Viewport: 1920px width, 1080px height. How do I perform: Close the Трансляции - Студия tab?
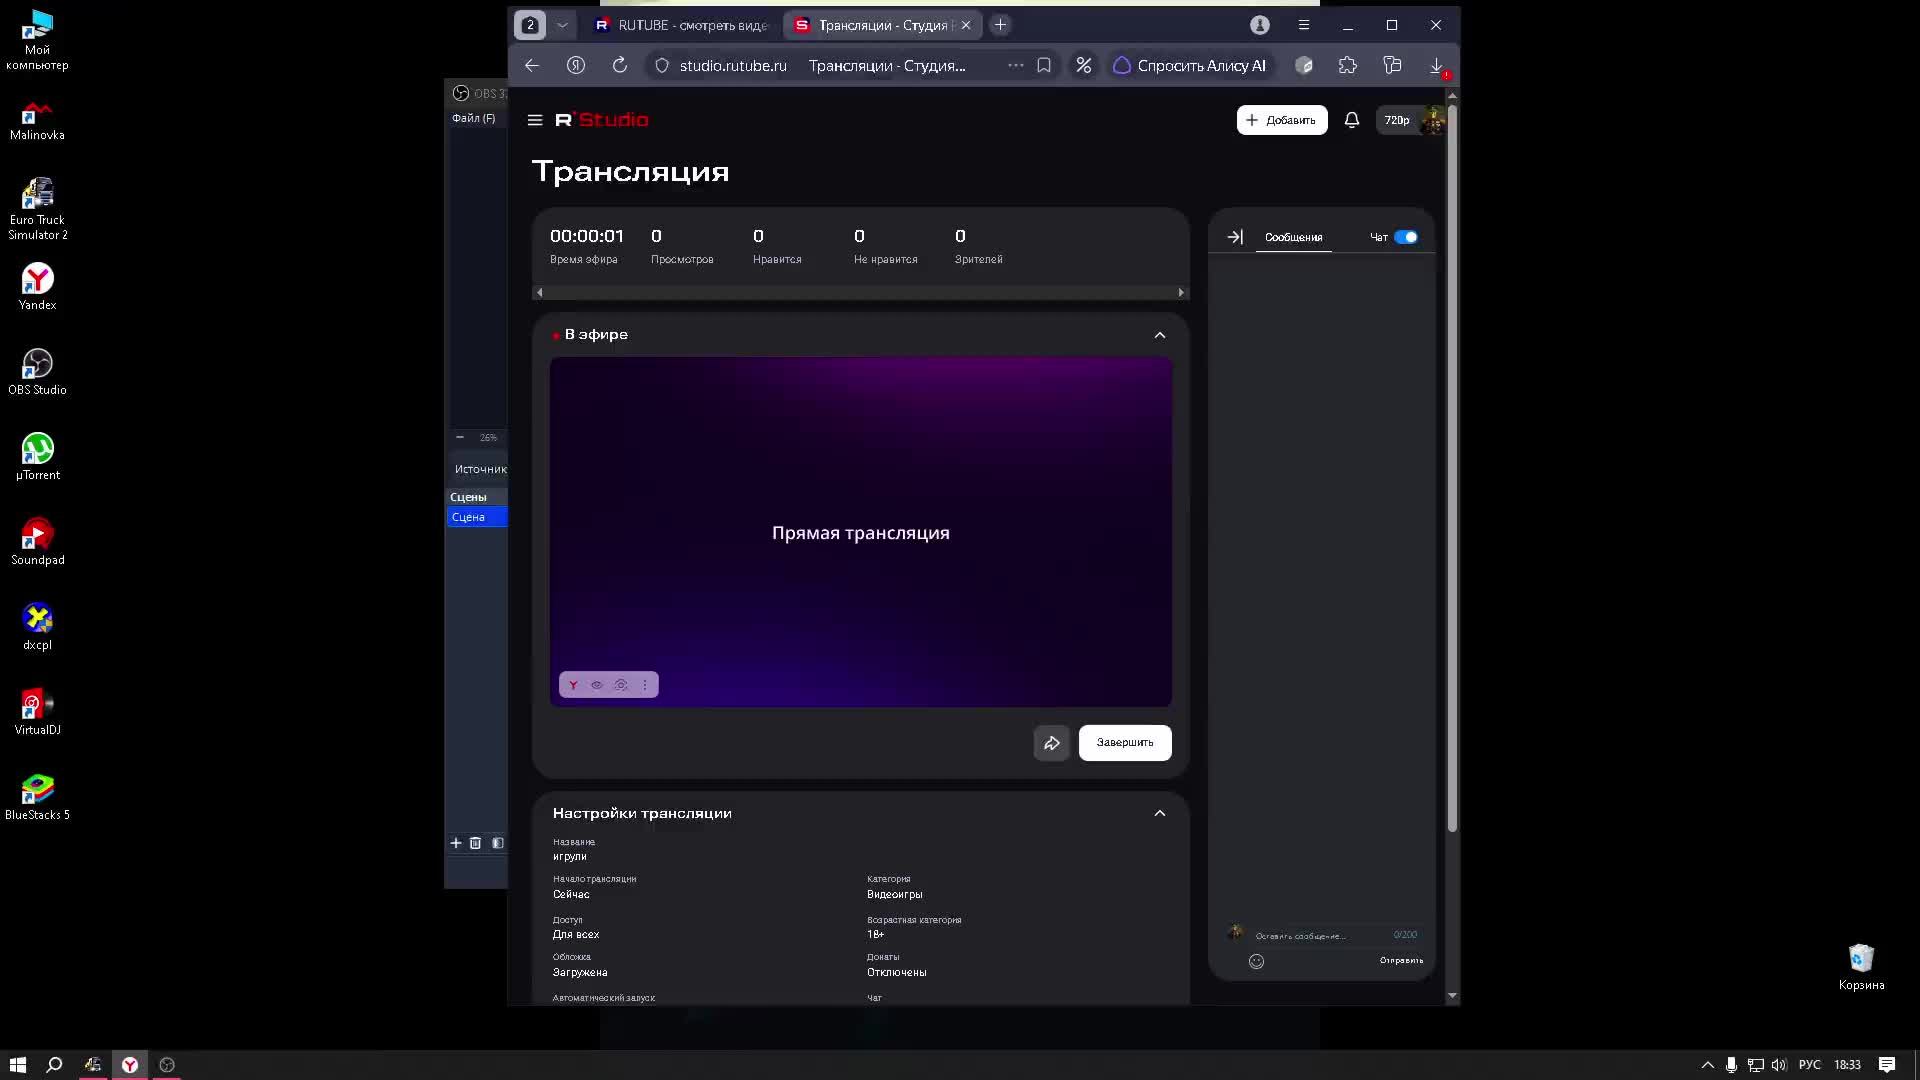pyautogui.click(x=966, y=25)
